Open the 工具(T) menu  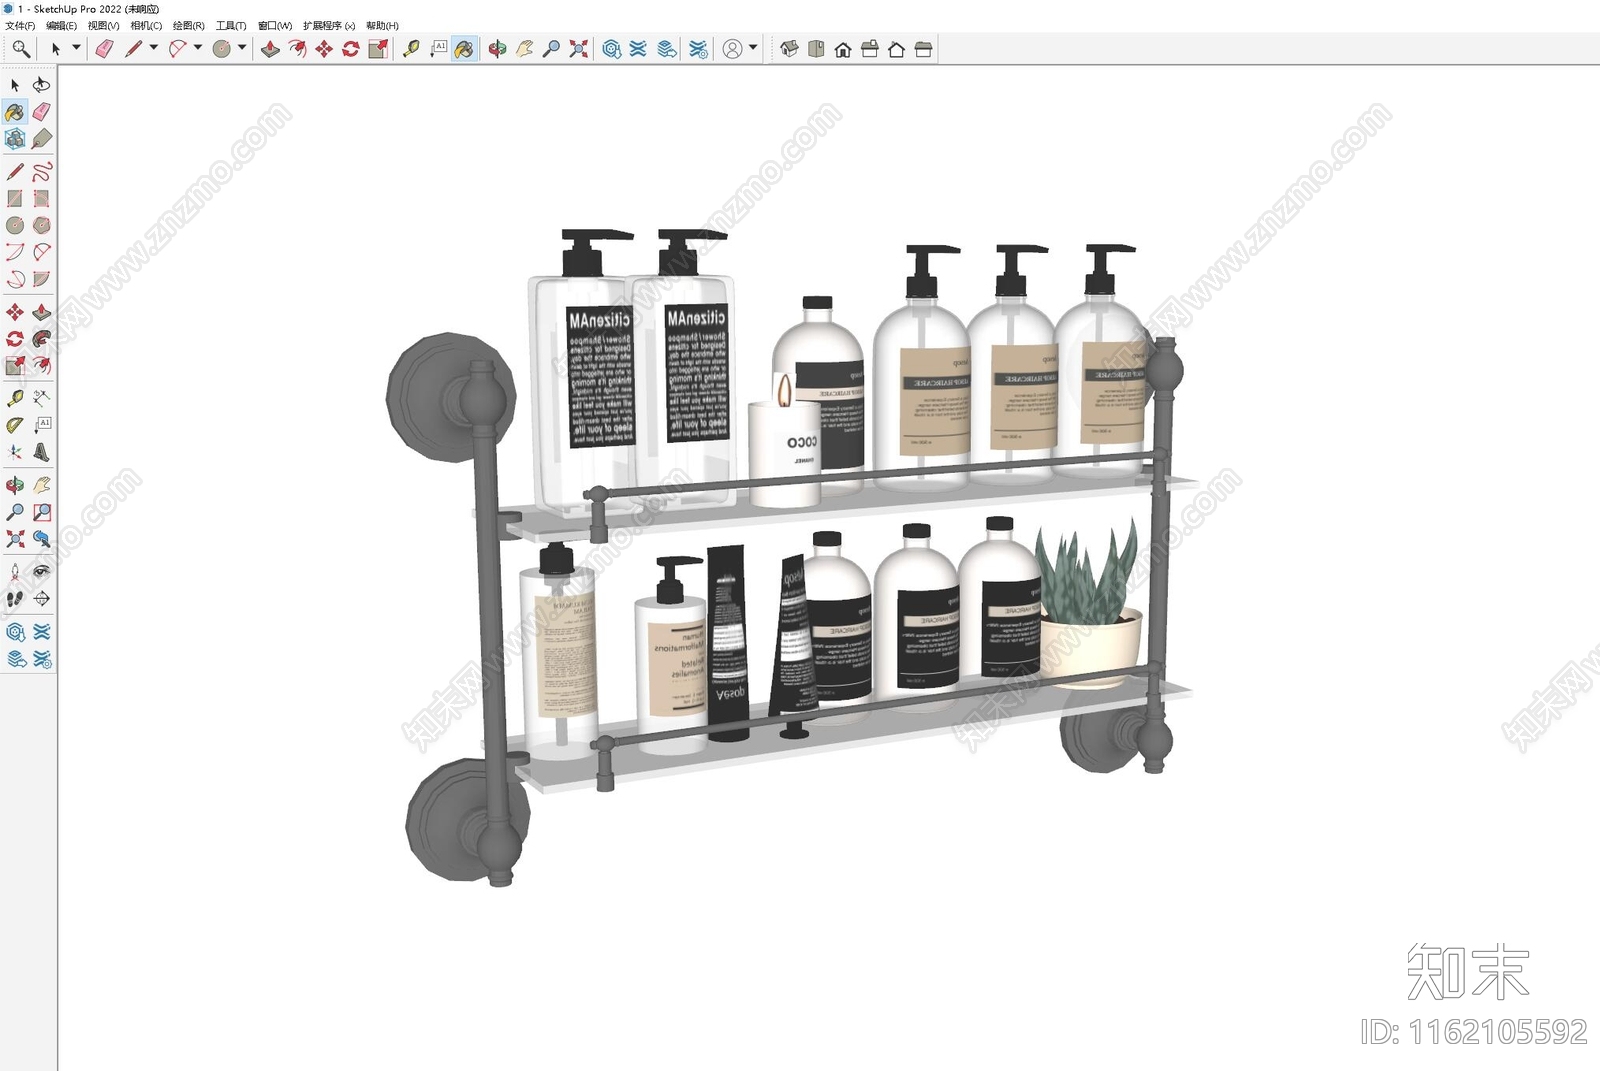(x=231, y=26)
